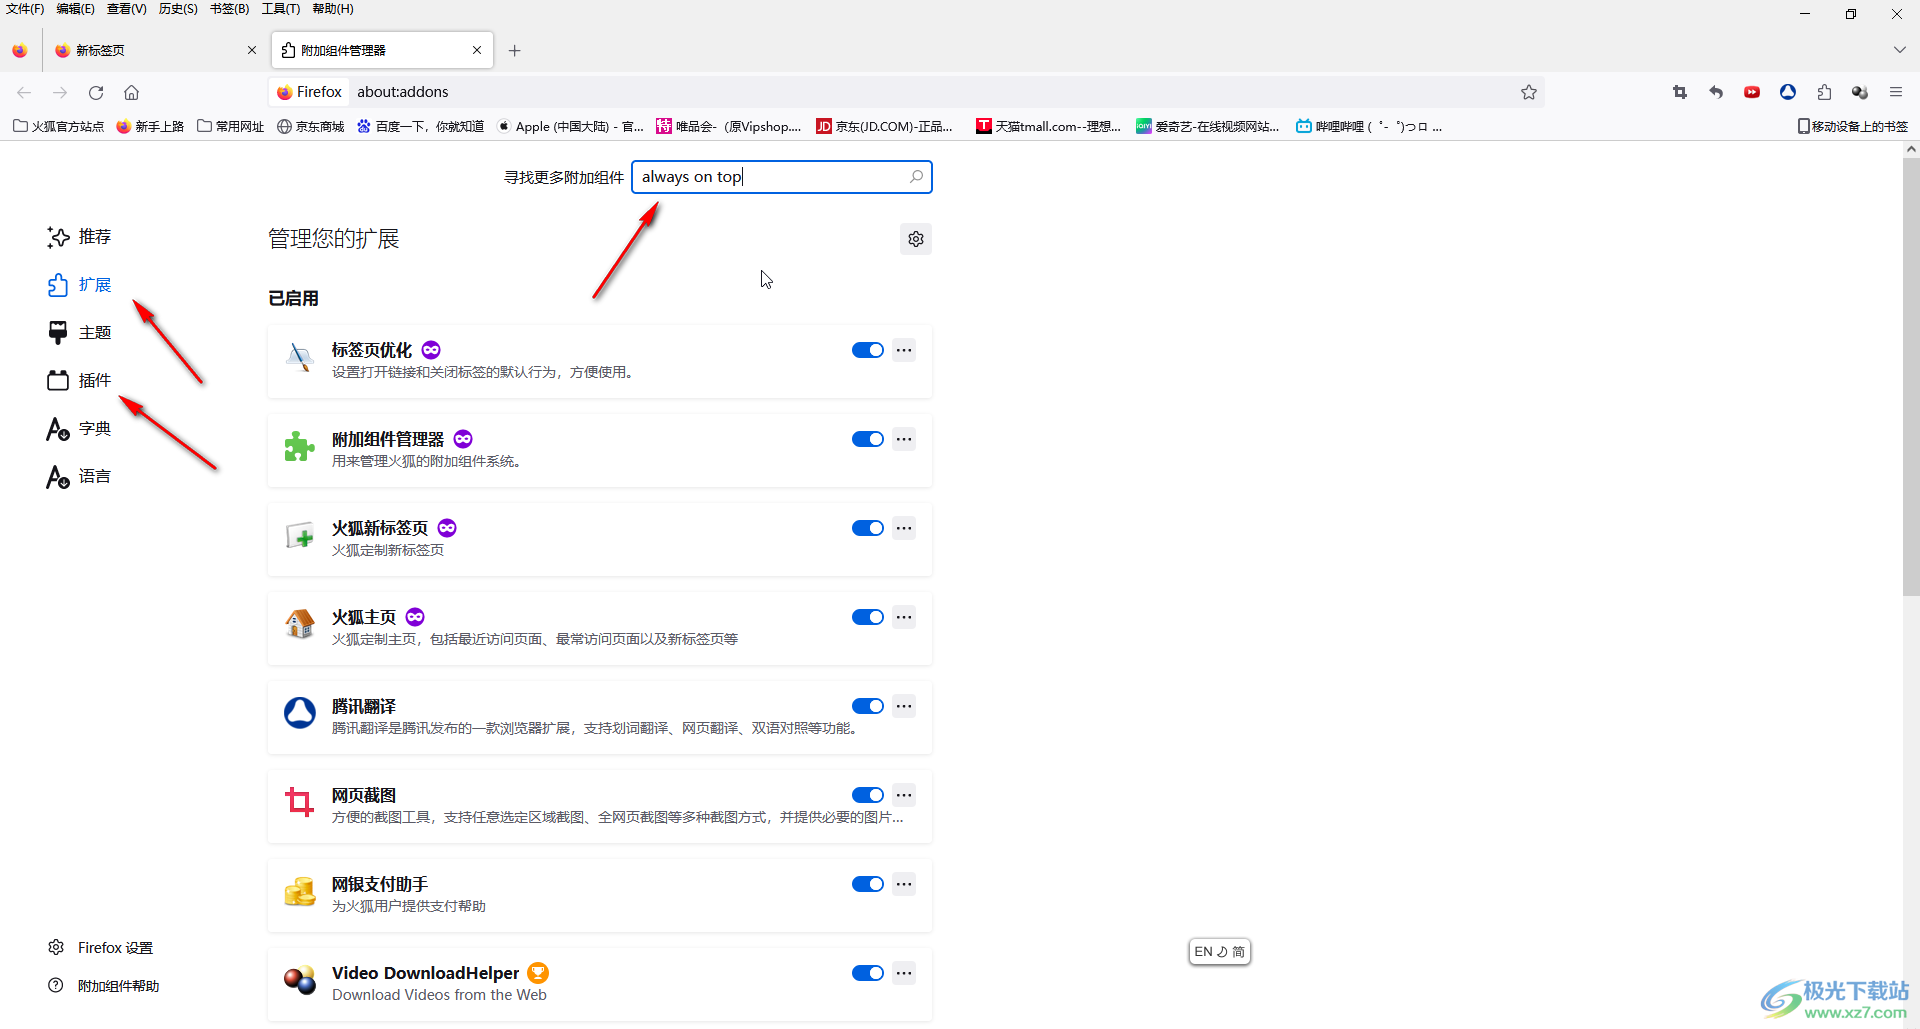Open Firefox 设置 link
Viewport: 1920px width, 1029px height.
(100, 947)
